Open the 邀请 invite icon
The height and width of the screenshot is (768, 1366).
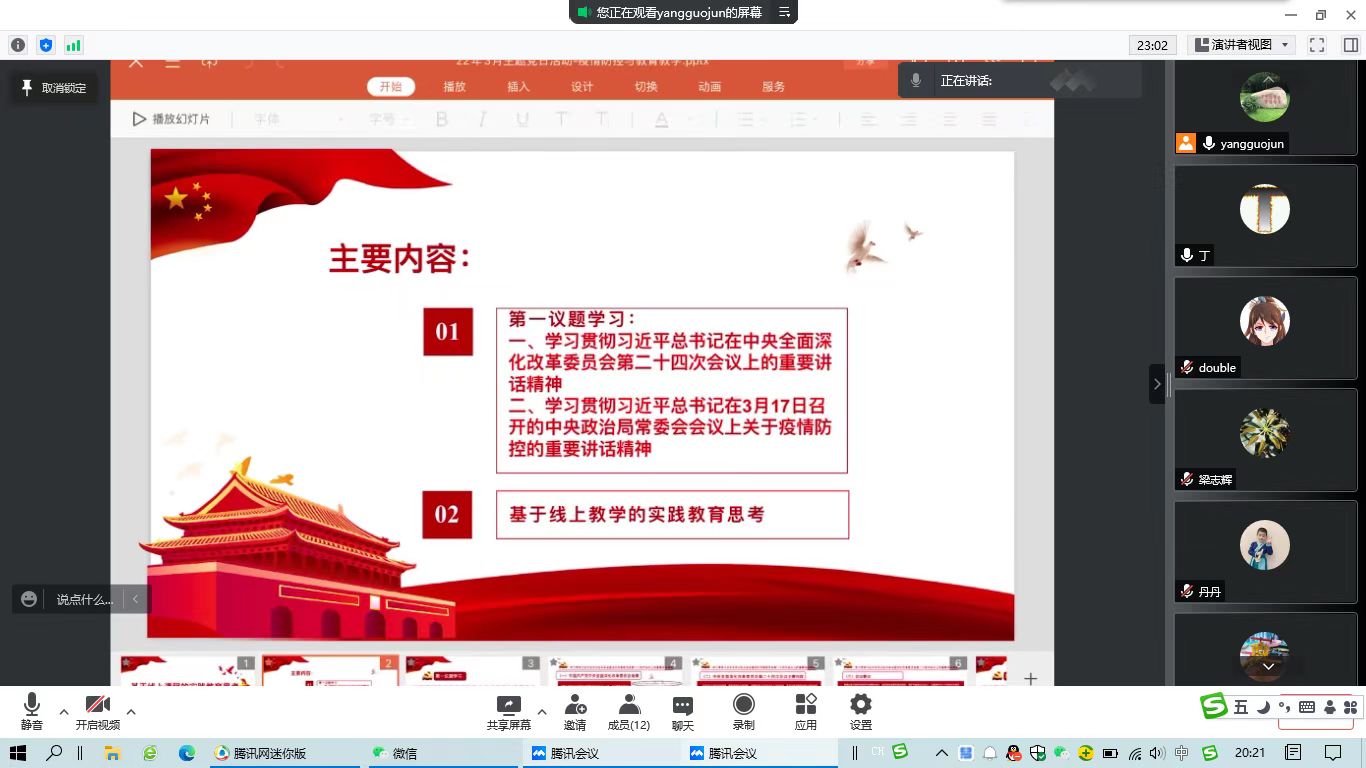(x=575, y=712)
